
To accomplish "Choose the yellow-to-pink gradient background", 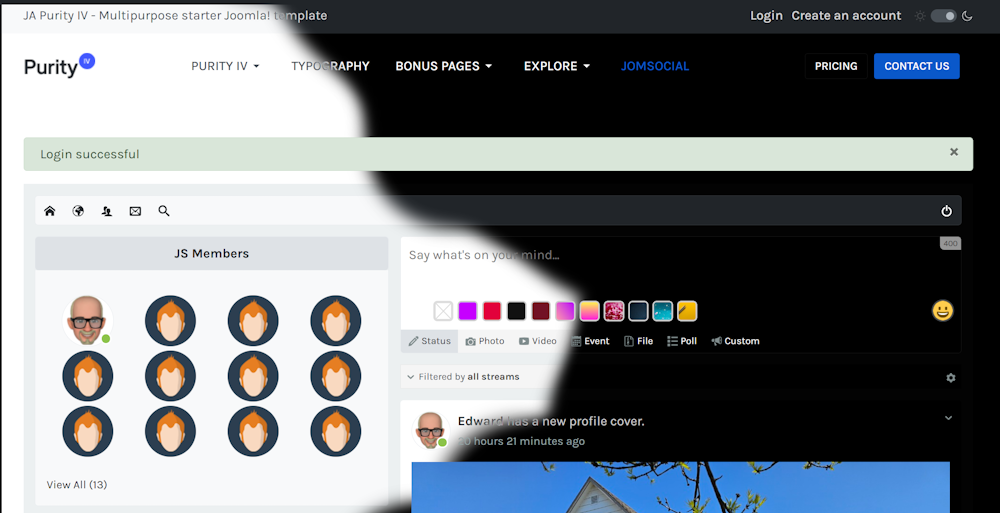I will point(589,311).
